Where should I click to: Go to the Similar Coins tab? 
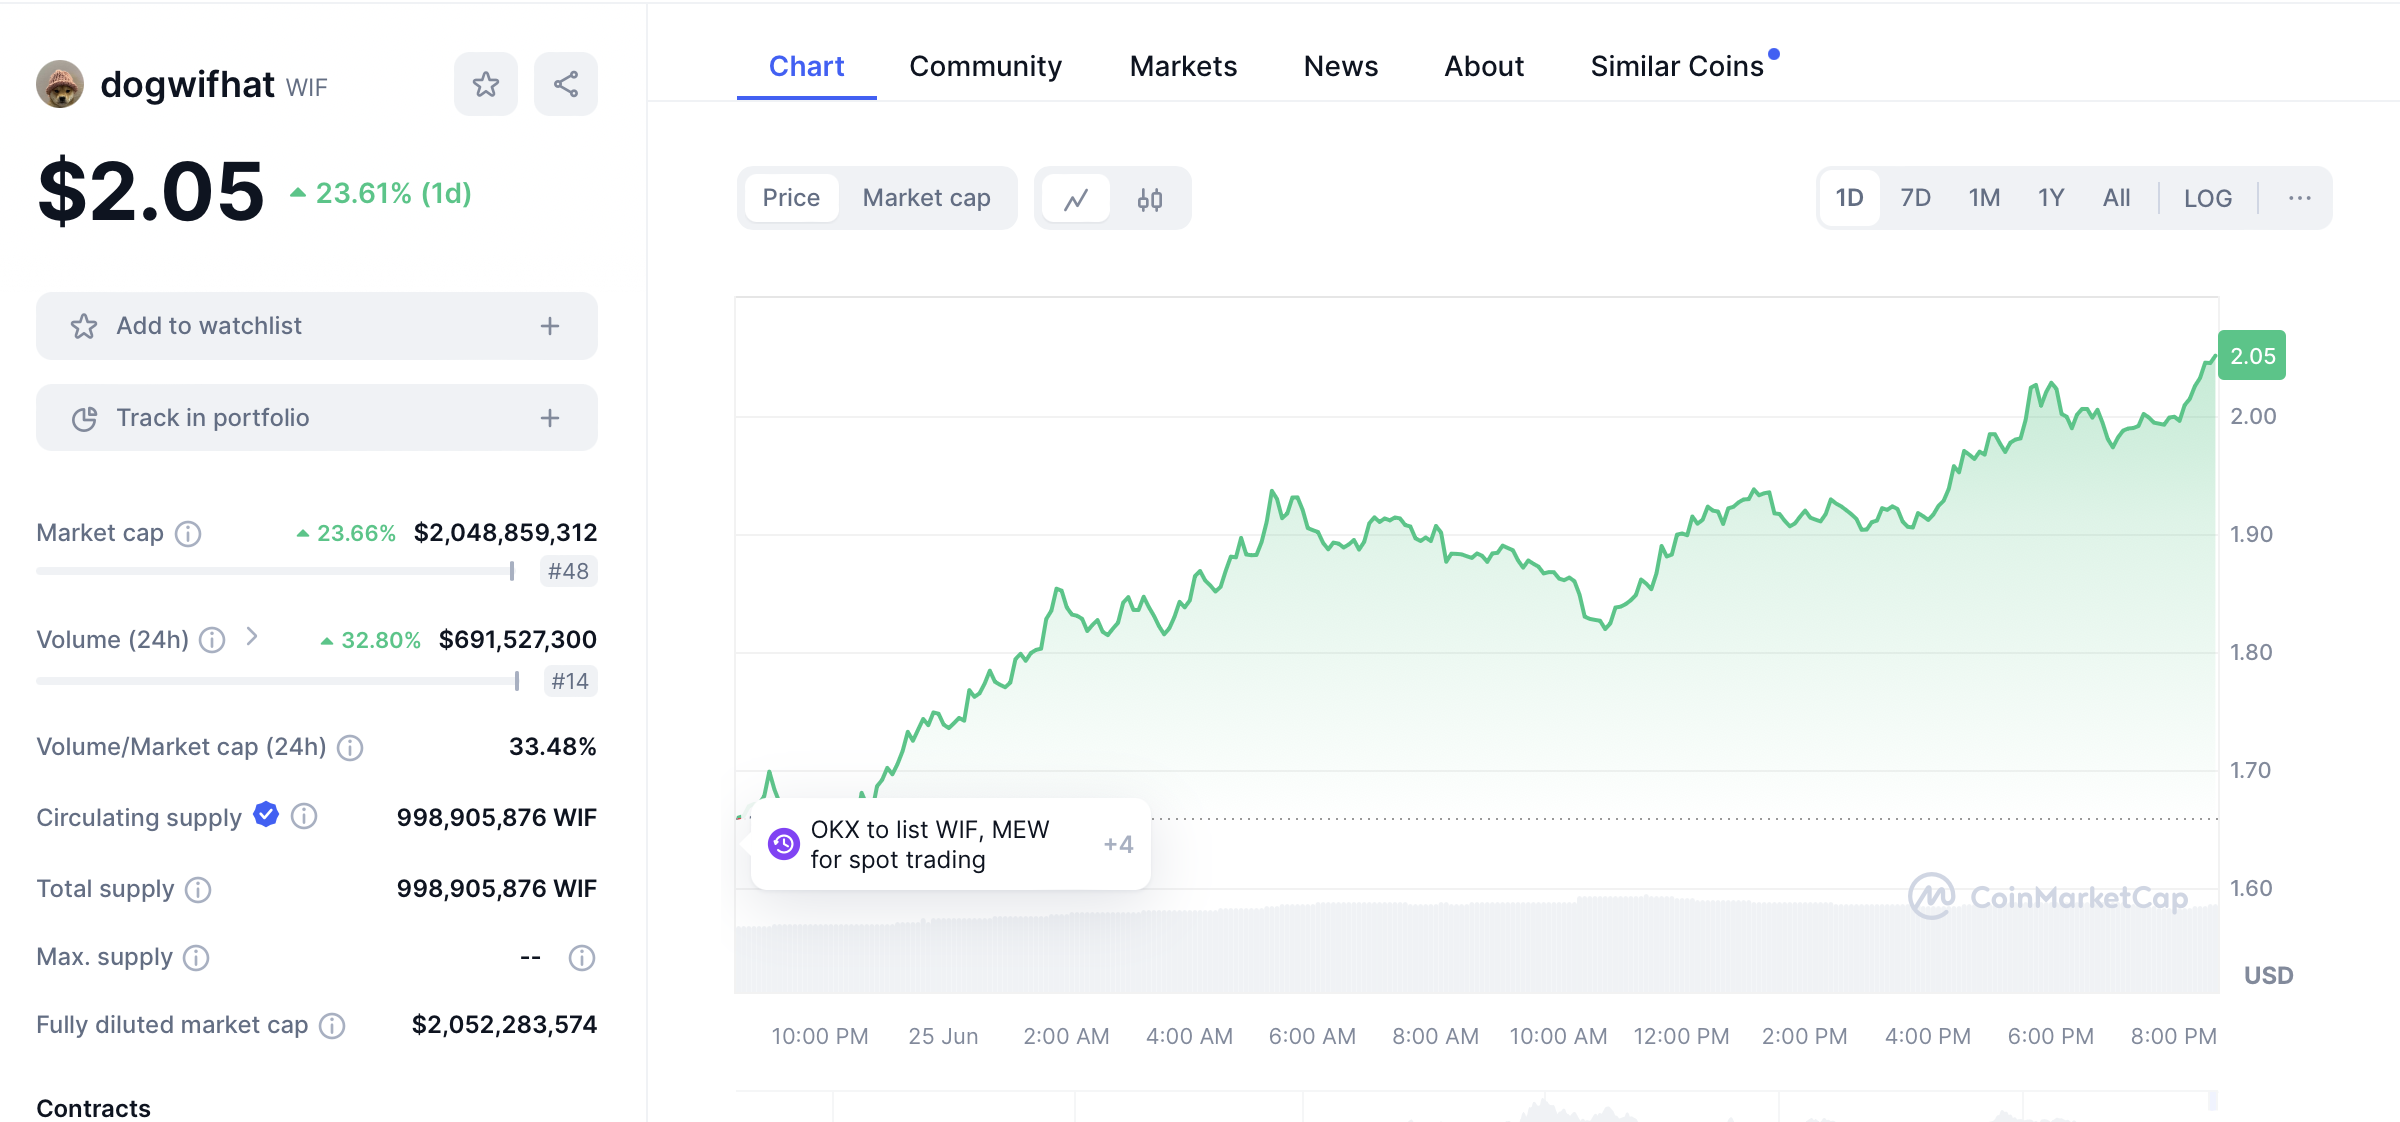1677,66
